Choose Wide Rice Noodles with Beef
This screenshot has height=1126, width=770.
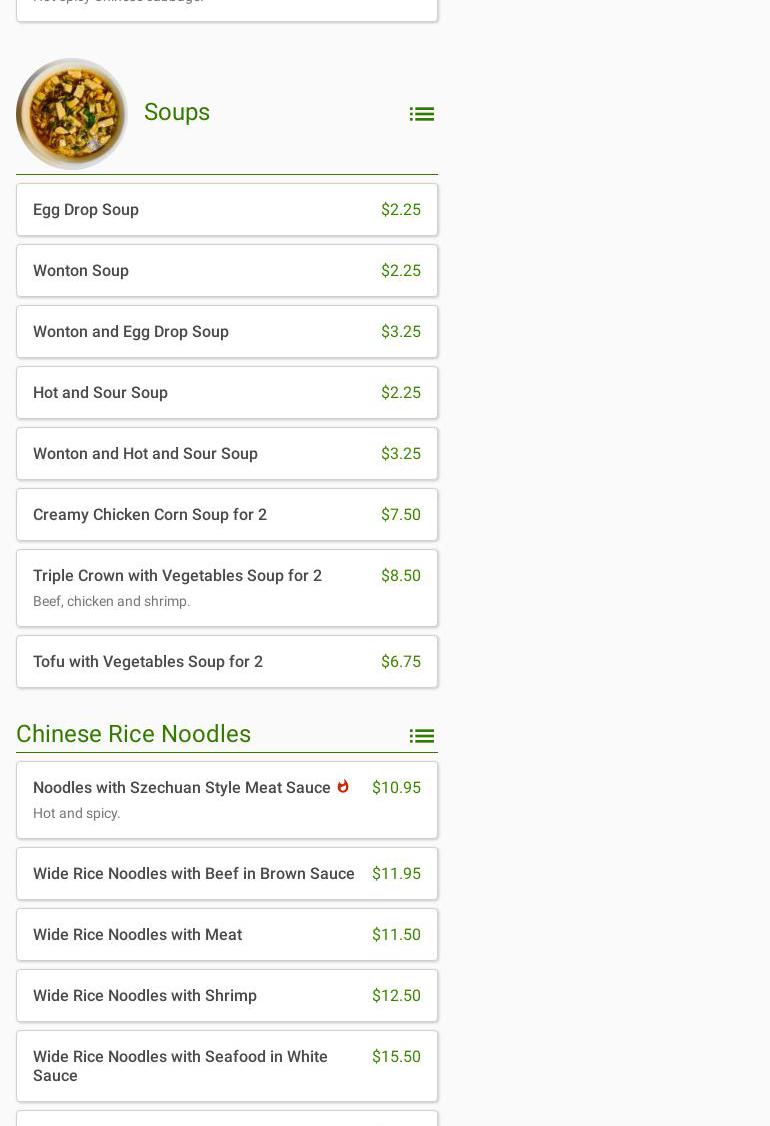194,874
